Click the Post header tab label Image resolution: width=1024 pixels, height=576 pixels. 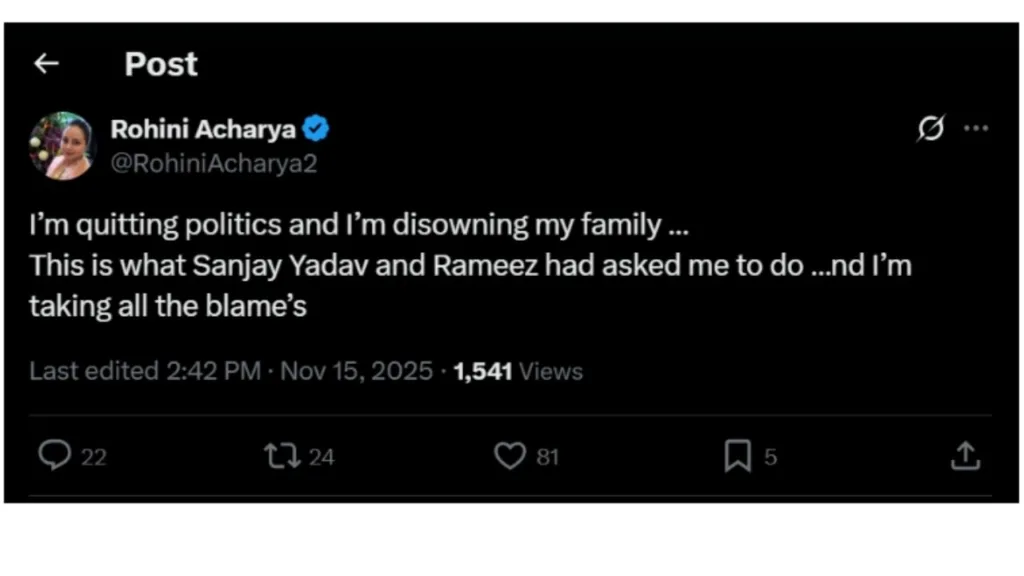point(160,64)
